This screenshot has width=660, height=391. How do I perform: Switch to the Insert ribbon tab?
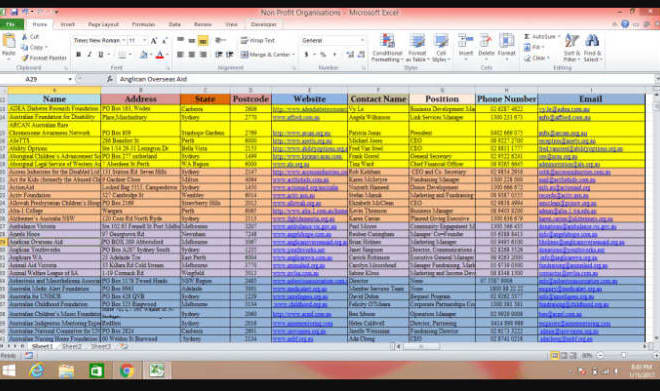67,24
